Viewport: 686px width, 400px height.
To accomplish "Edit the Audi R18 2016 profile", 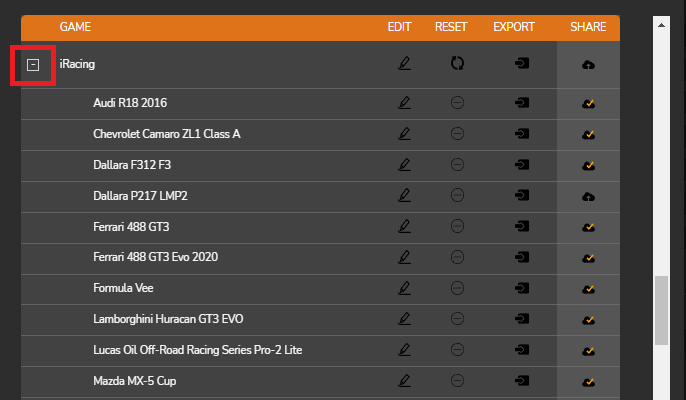I will point(404,103).
